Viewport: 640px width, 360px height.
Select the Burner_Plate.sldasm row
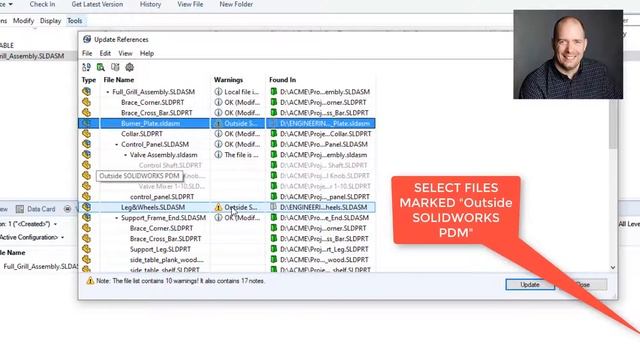point(227,123)
